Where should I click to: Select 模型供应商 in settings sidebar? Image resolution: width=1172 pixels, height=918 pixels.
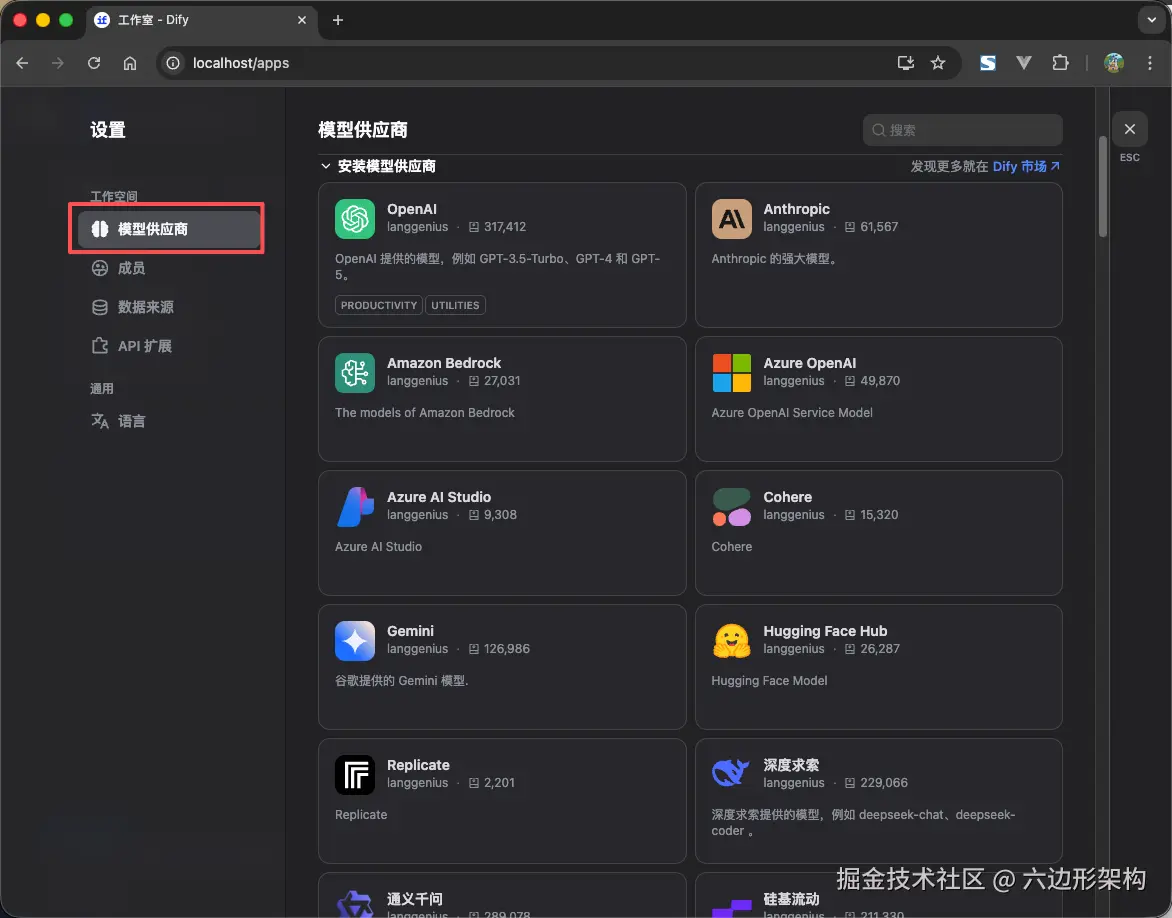[x=169, y=229]
